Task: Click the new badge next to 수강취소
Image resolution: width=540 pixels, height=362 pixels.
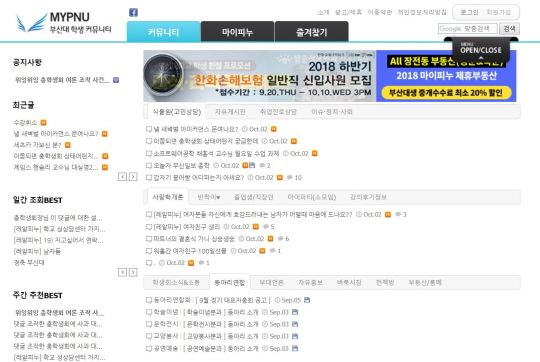Action: tap(43, 123)
